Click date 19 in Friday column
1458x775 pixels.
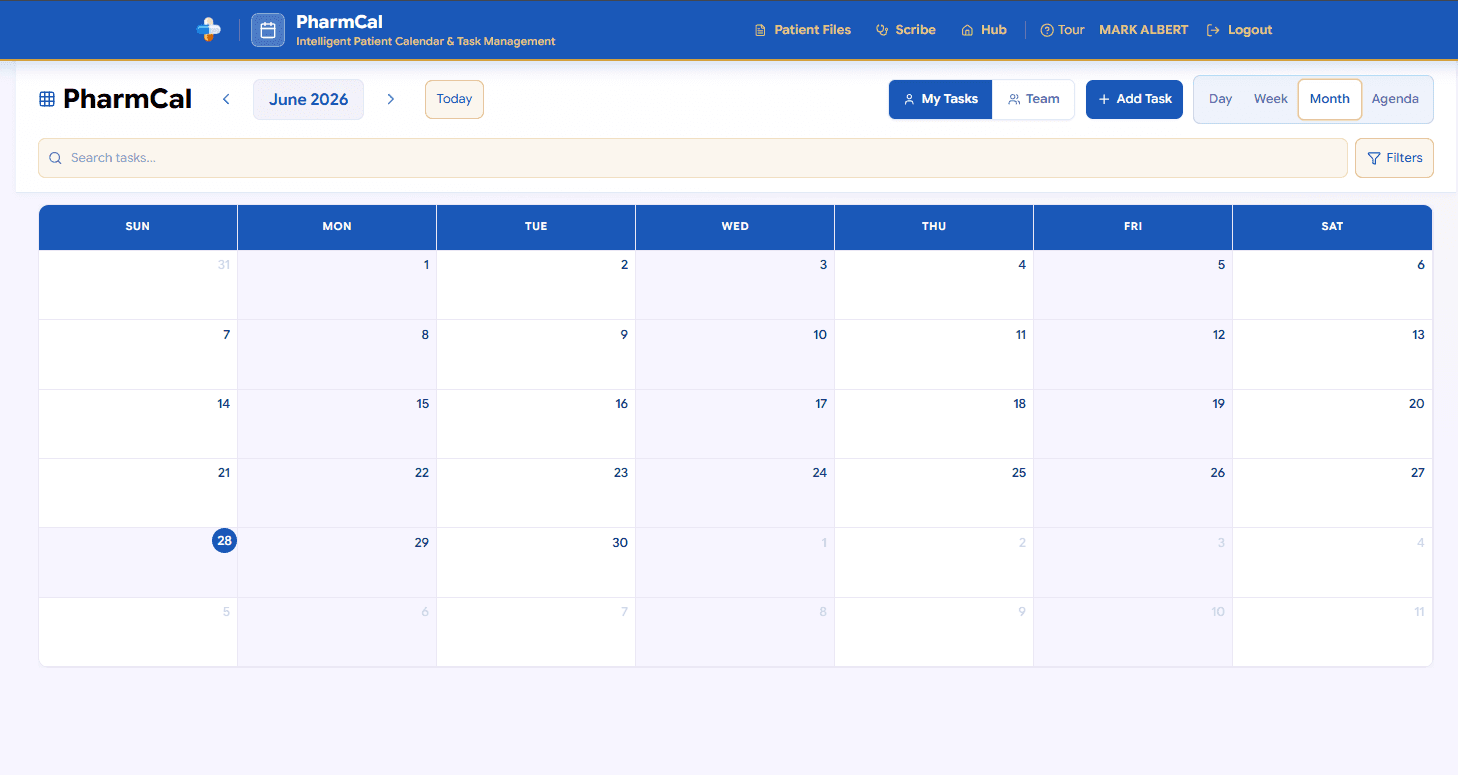coord(1218,403)
